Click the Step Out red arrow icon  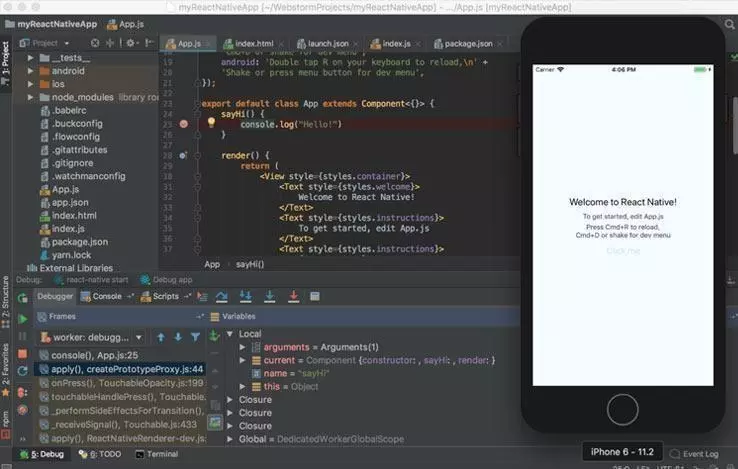[x=294, y=296]
